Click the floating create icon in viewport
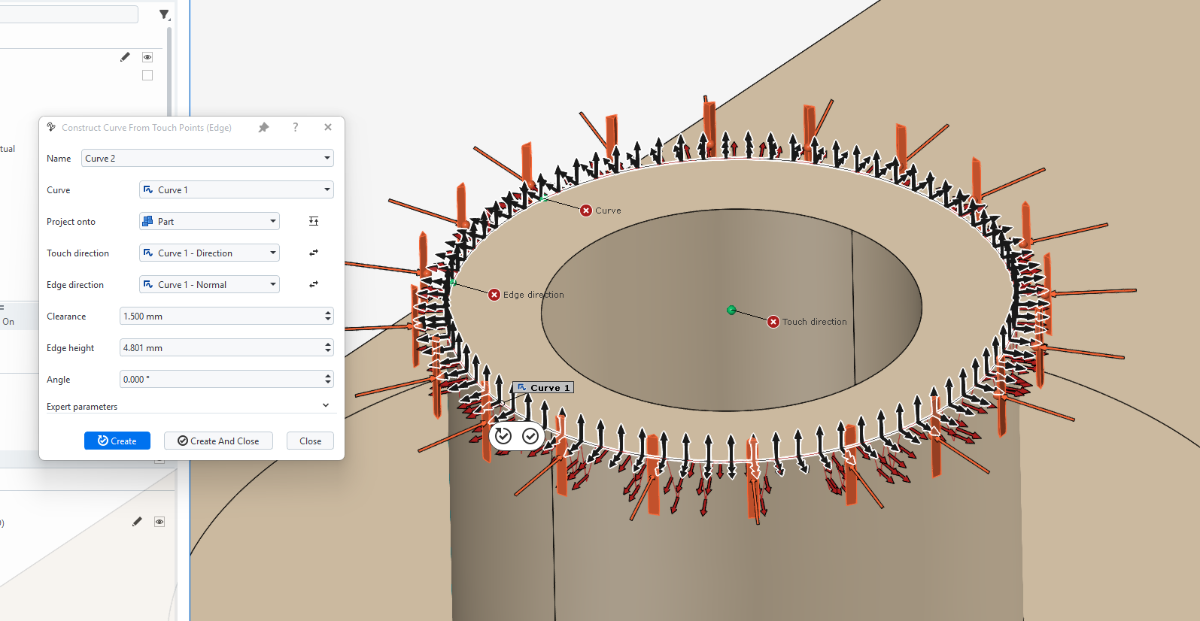 (x=503, y=436)
